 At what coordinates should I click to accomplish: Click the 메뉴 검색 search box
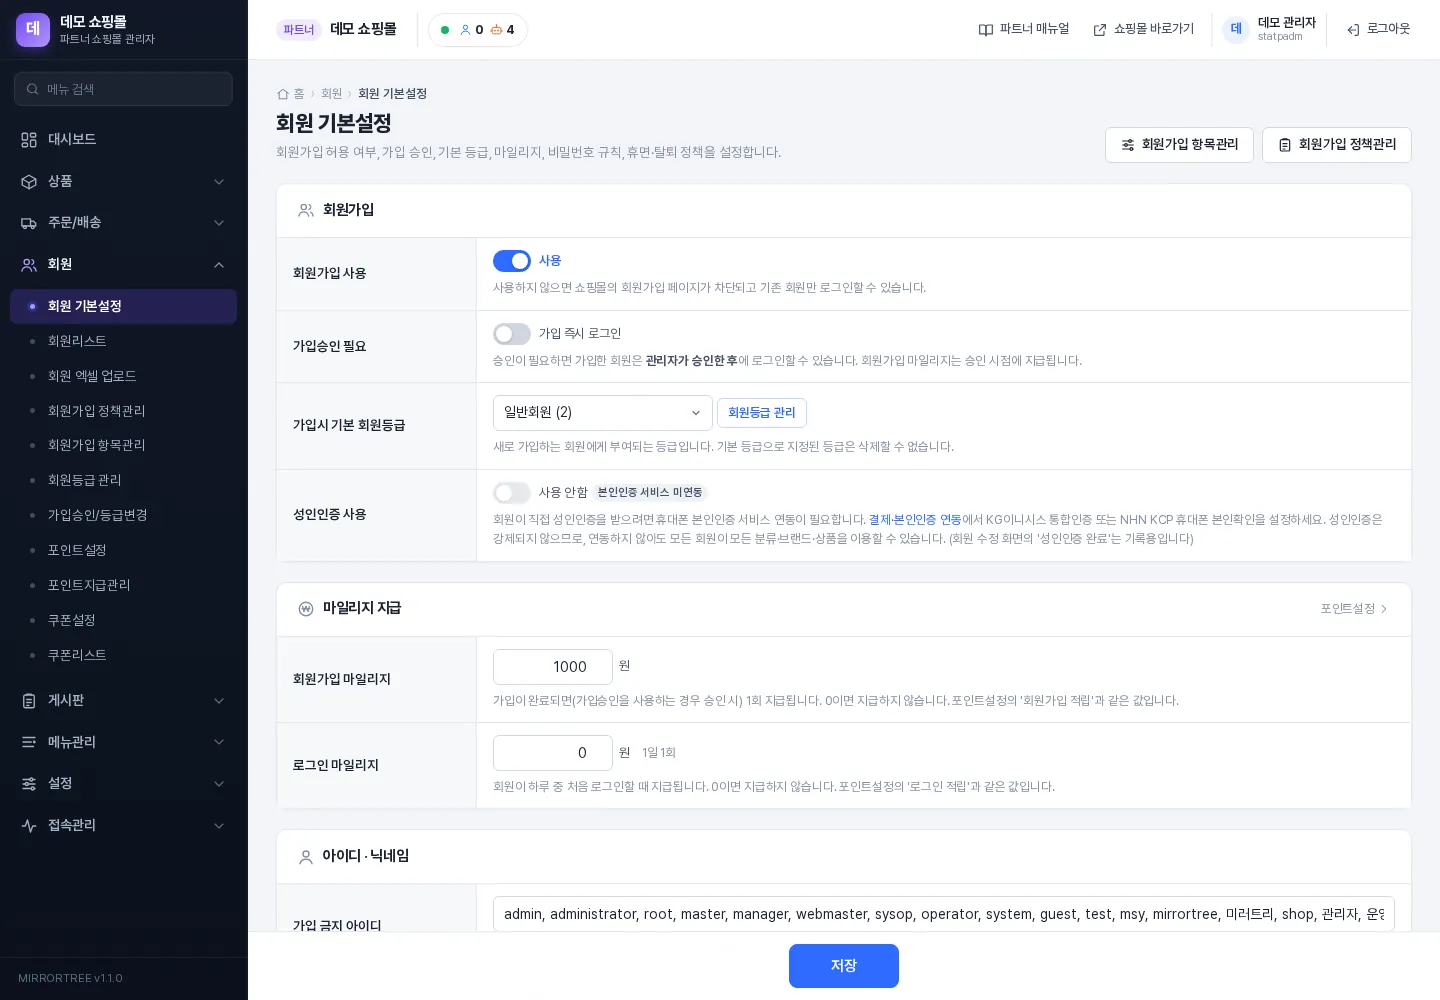[123, 89]
